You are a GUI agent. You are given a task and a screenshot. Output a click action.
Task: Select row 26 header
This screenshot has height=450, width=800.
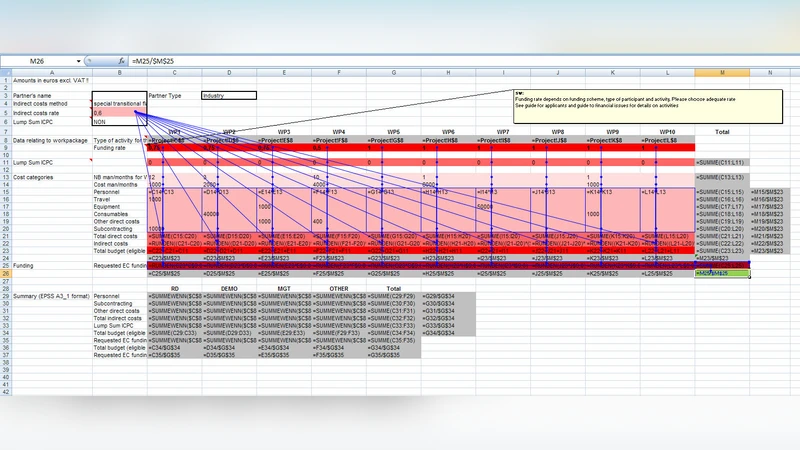tap(4, 273)
